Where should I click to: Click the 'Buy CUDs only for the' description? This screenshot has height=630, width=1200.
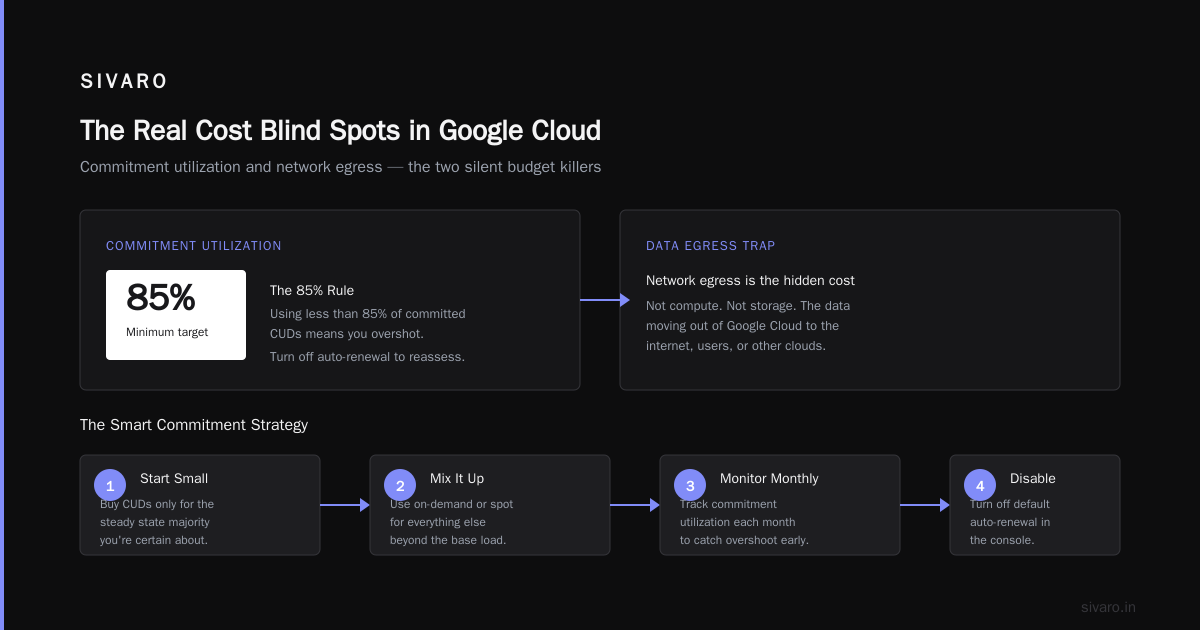pyautogui.click(x=157, y=522)
